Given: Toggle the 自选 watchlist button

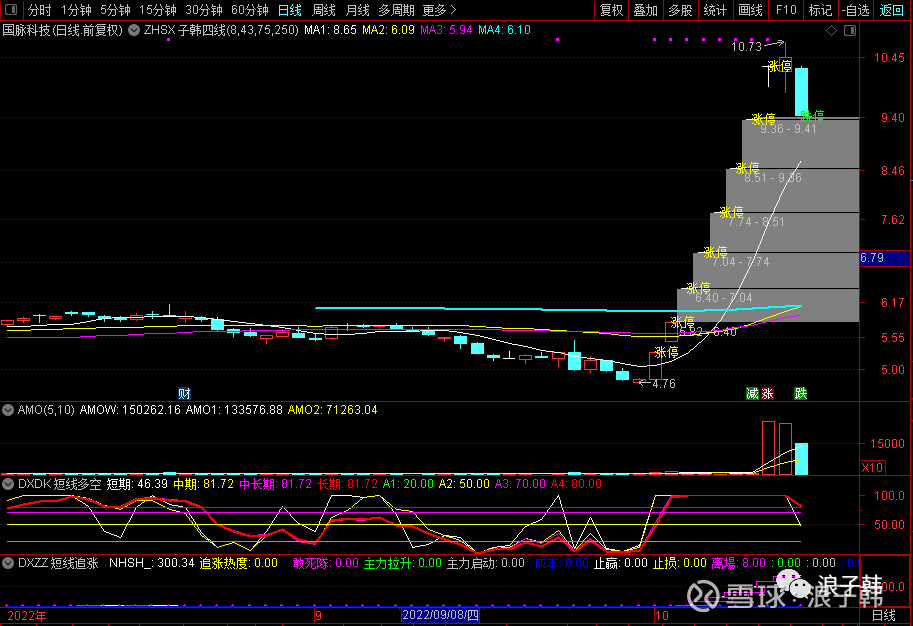Looking at the screenshot, I should point(855,10).
